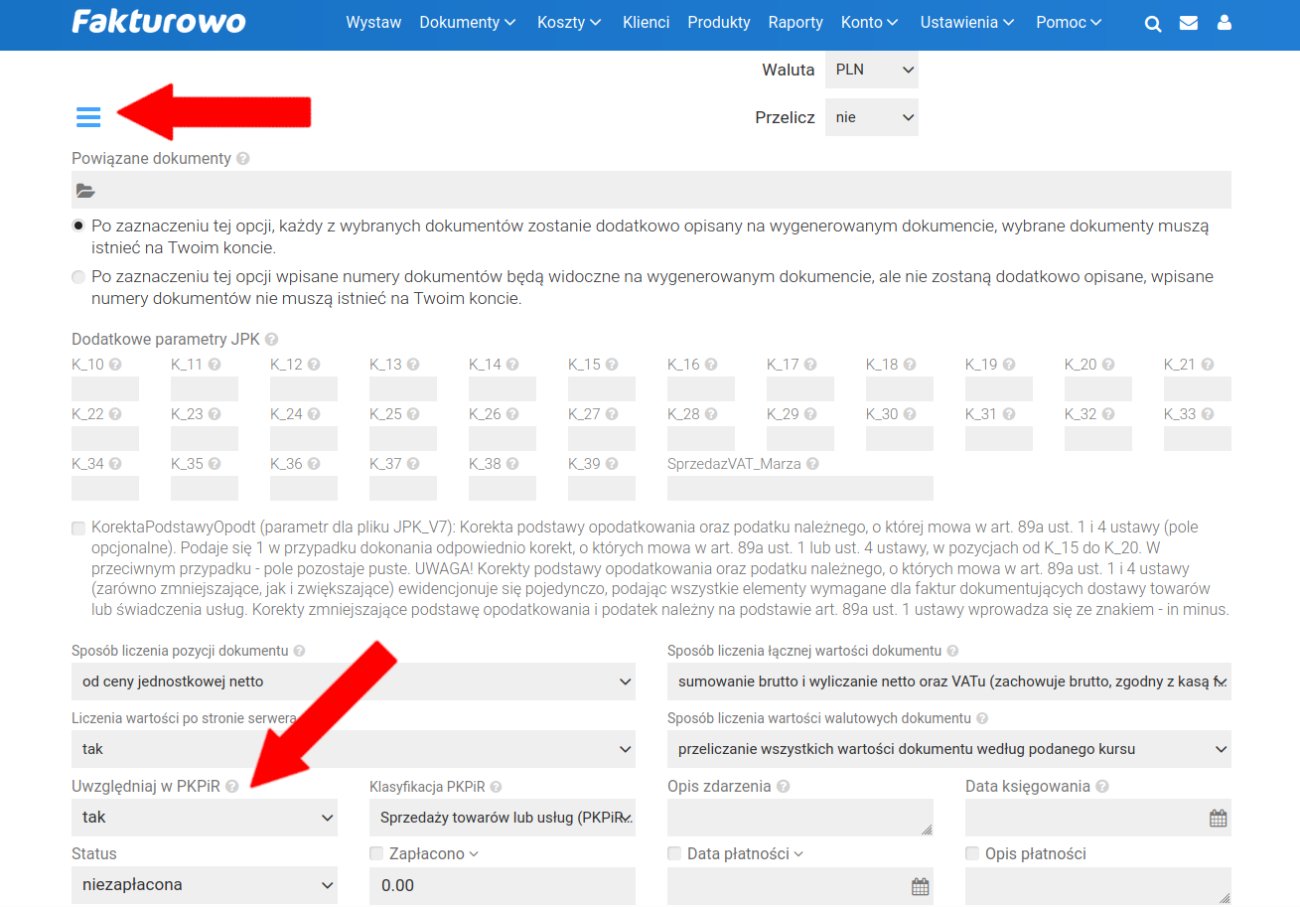1300x907 pixels.
Task: Check the Opis płatności checkbox
Action: [972, 854]
